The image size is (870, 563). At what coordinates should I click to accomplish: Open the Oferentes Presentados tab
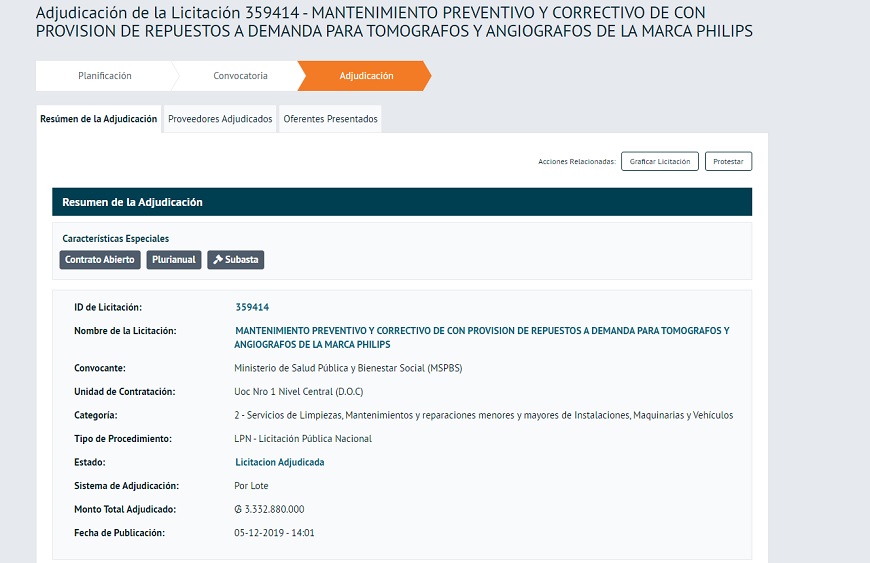pos(330,119)
